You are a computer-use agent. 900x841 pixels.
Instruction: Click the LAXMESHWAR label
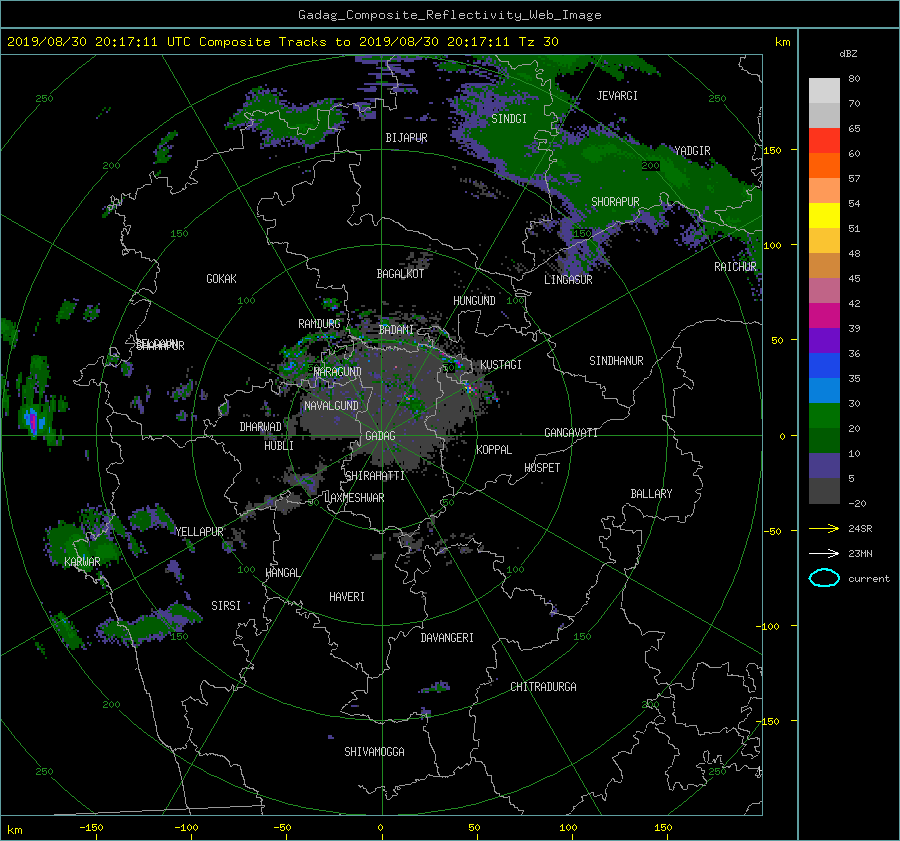(354, 498)
